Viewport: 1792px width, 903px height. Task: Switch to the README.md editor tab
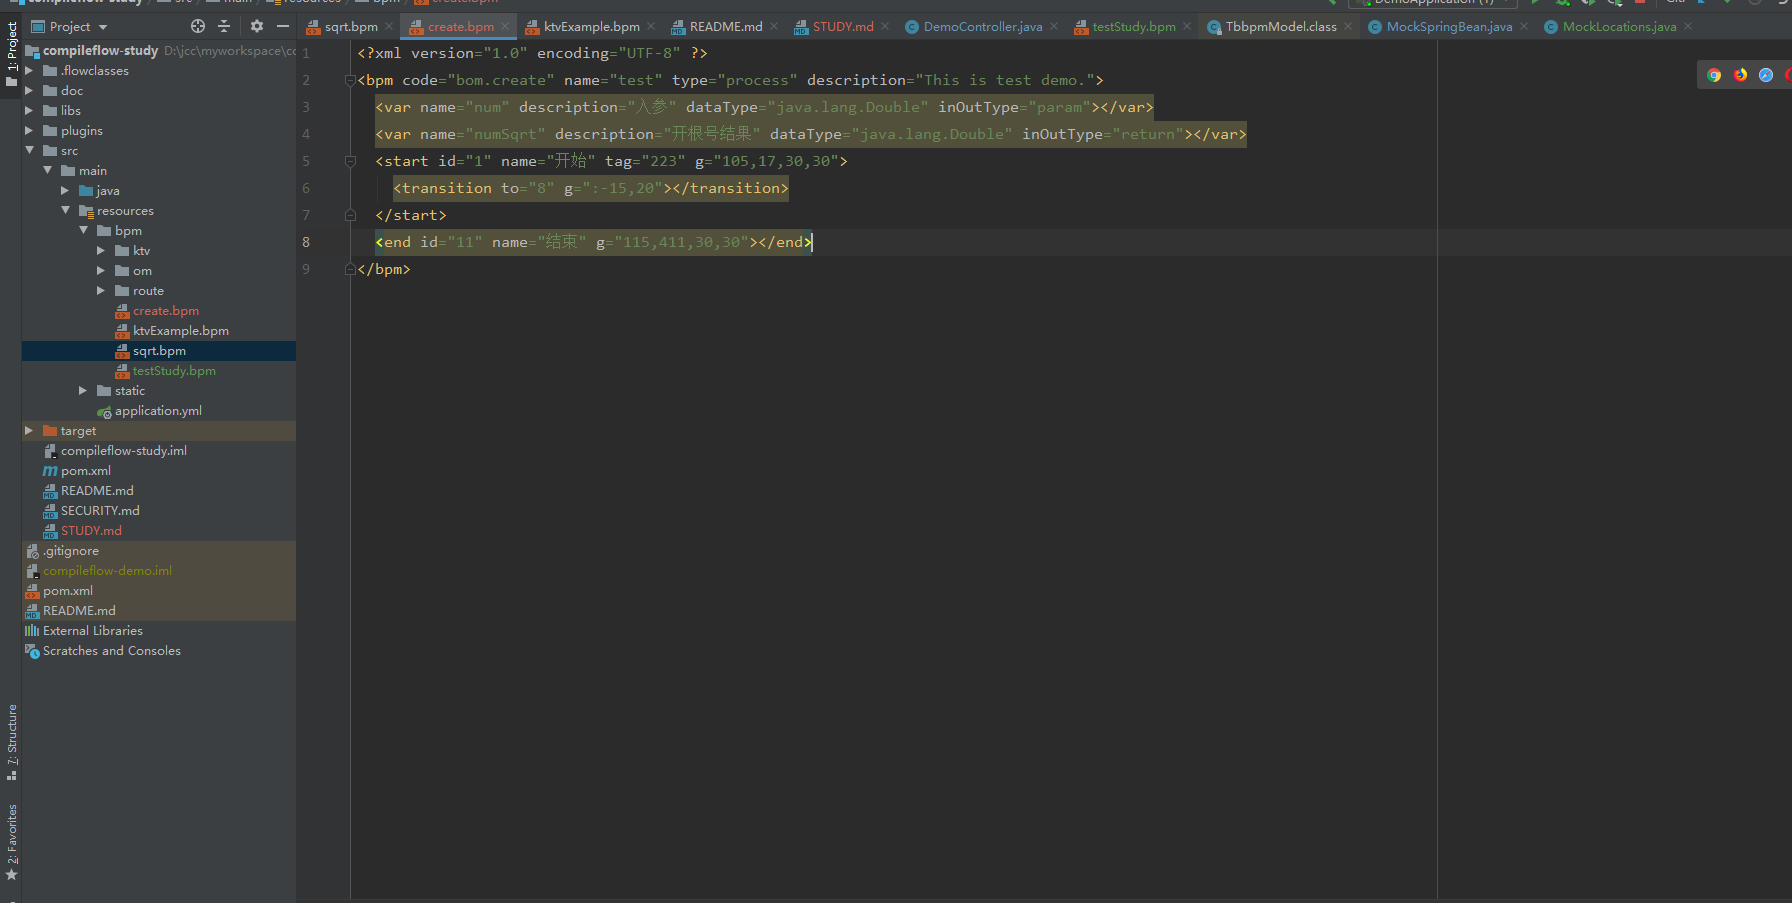pyautogui.click(x=726, y=27)
